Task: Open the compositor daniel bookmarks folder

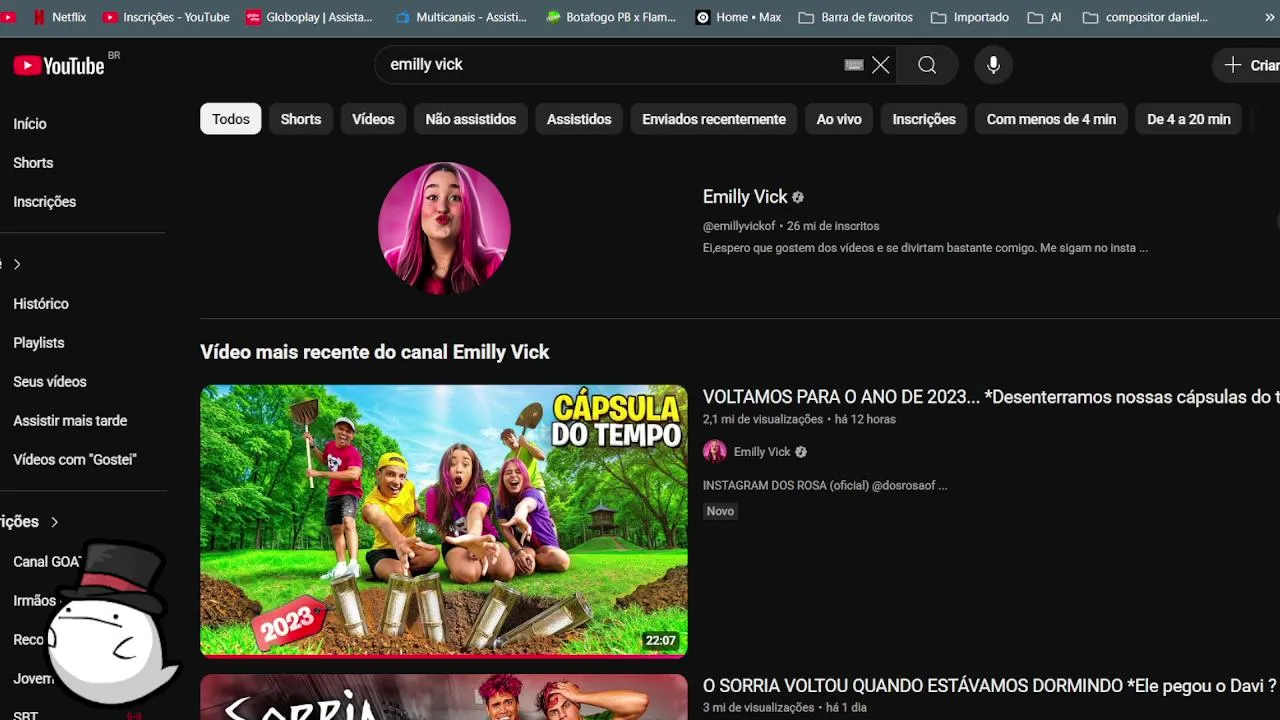Action: click(x=1145, y=17)
